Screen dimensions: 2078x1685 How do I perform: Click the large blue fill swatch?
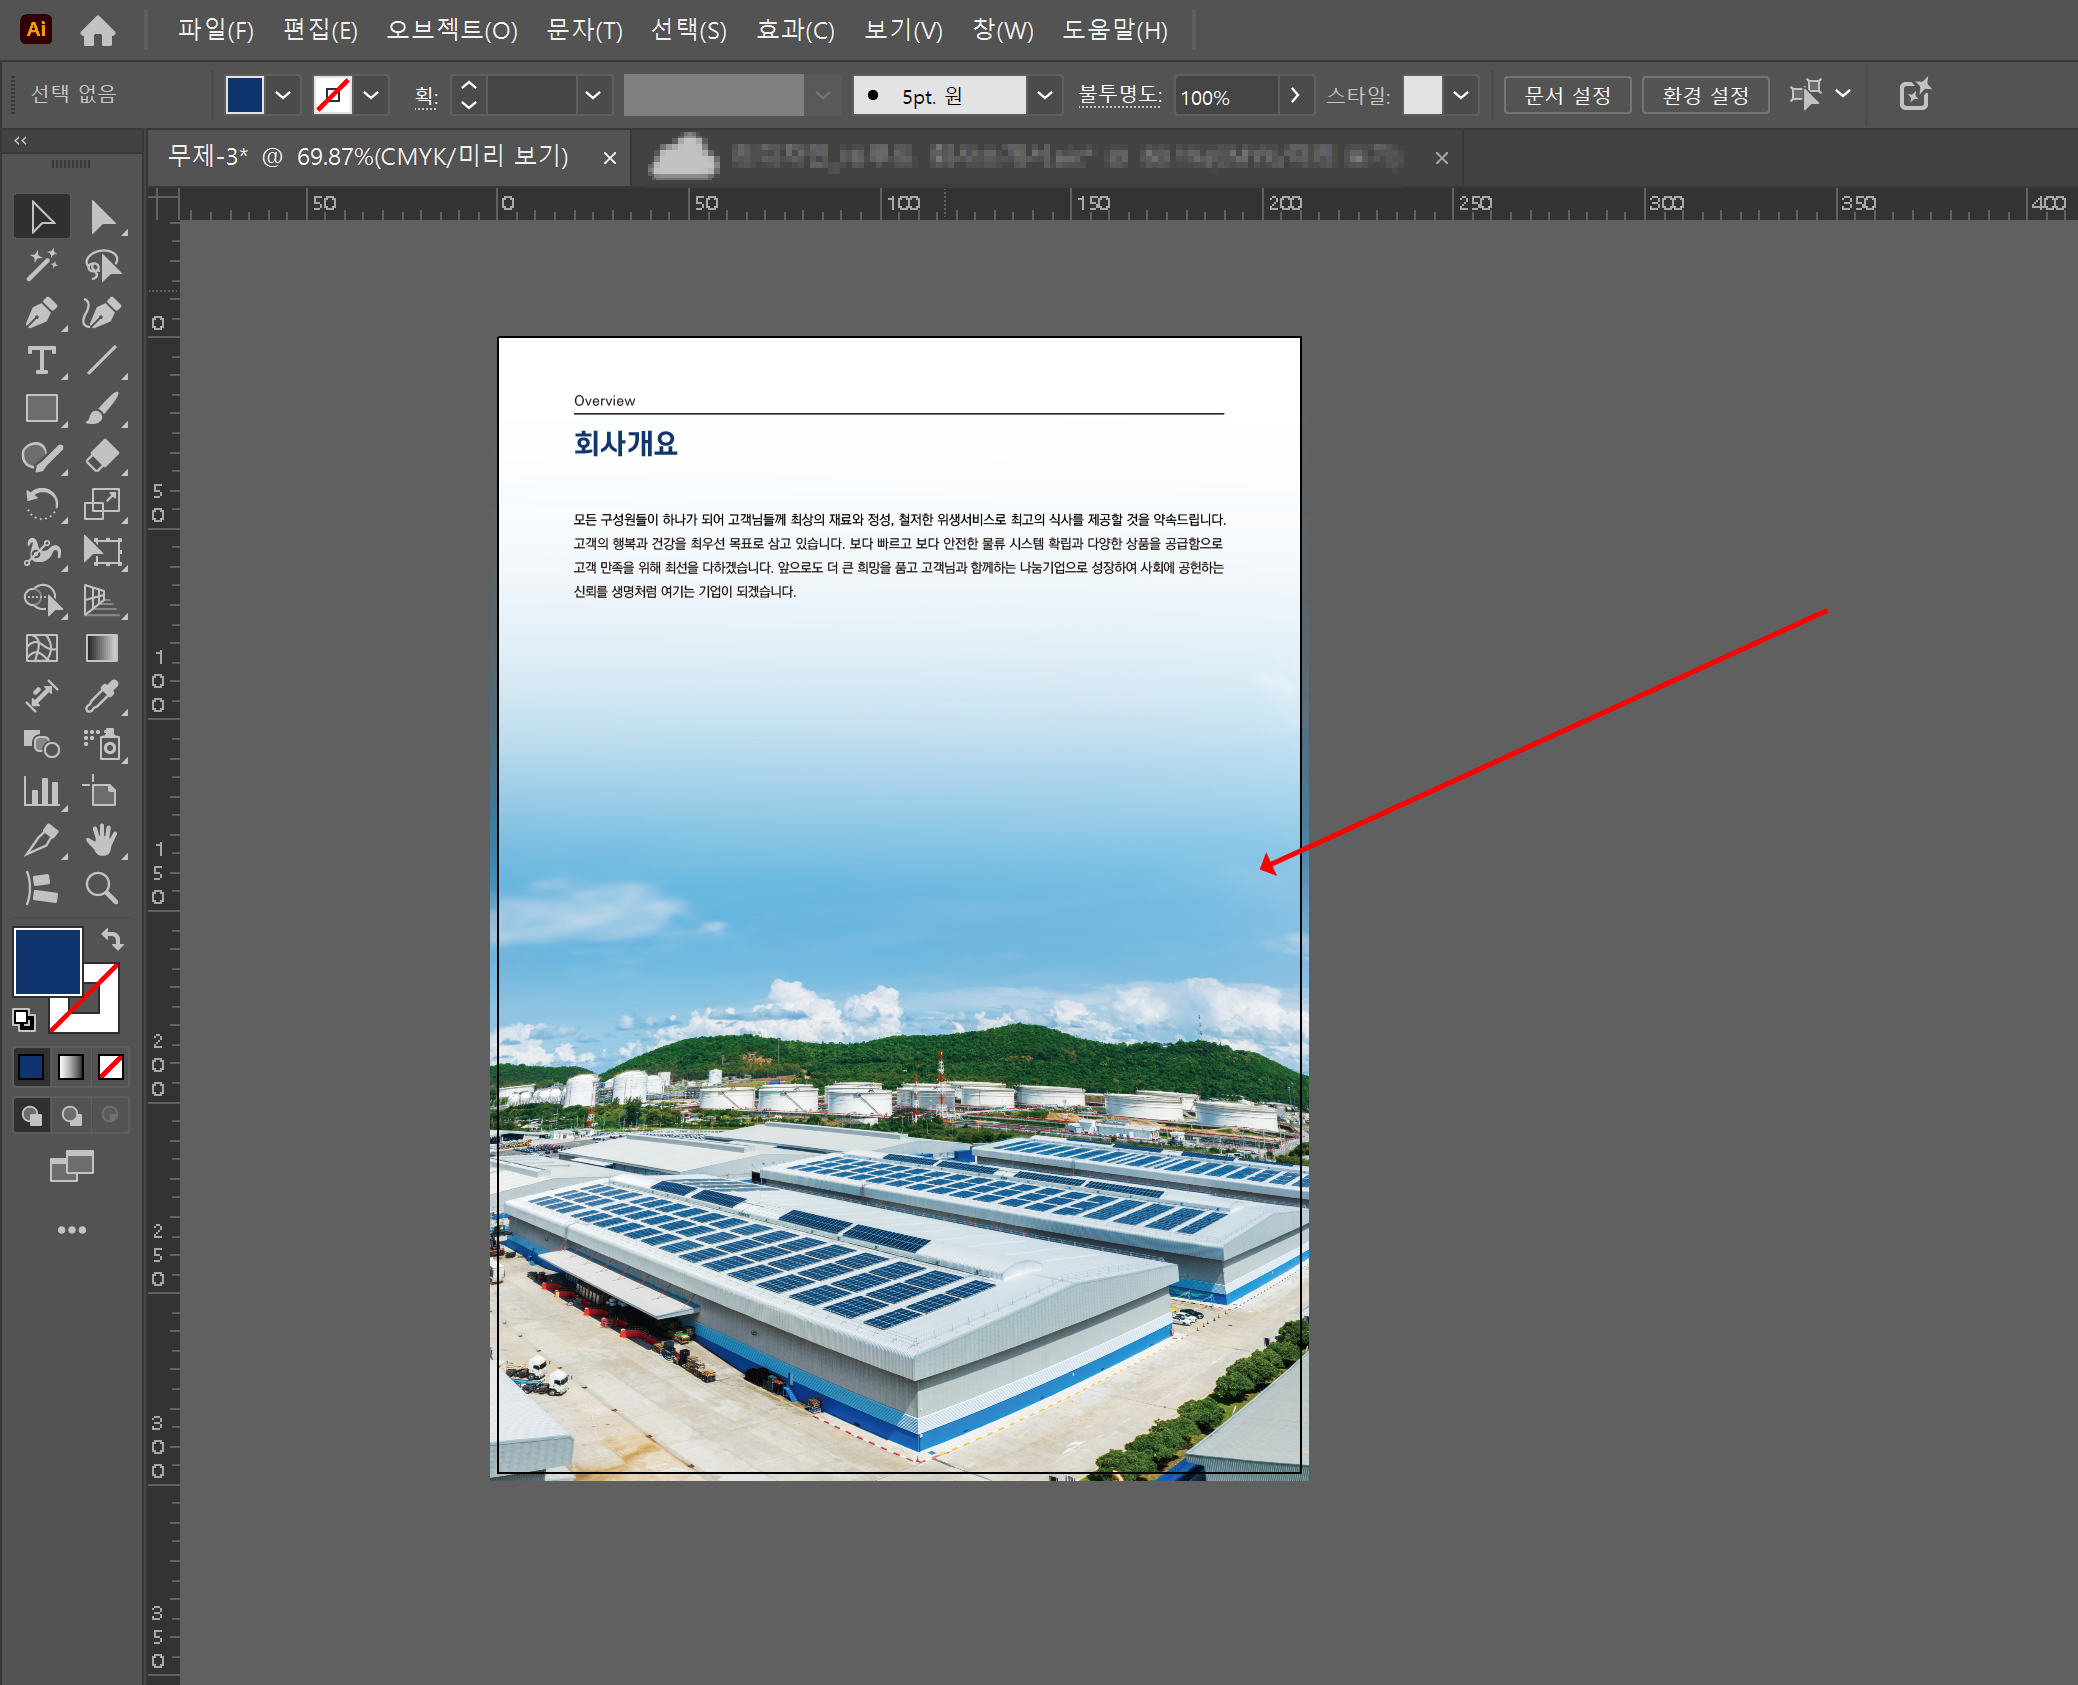point(47,961)
